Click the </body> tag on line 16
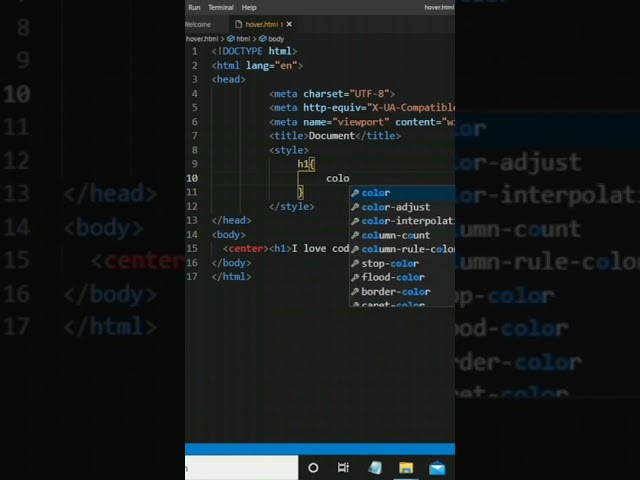 (x=231, y=263)
